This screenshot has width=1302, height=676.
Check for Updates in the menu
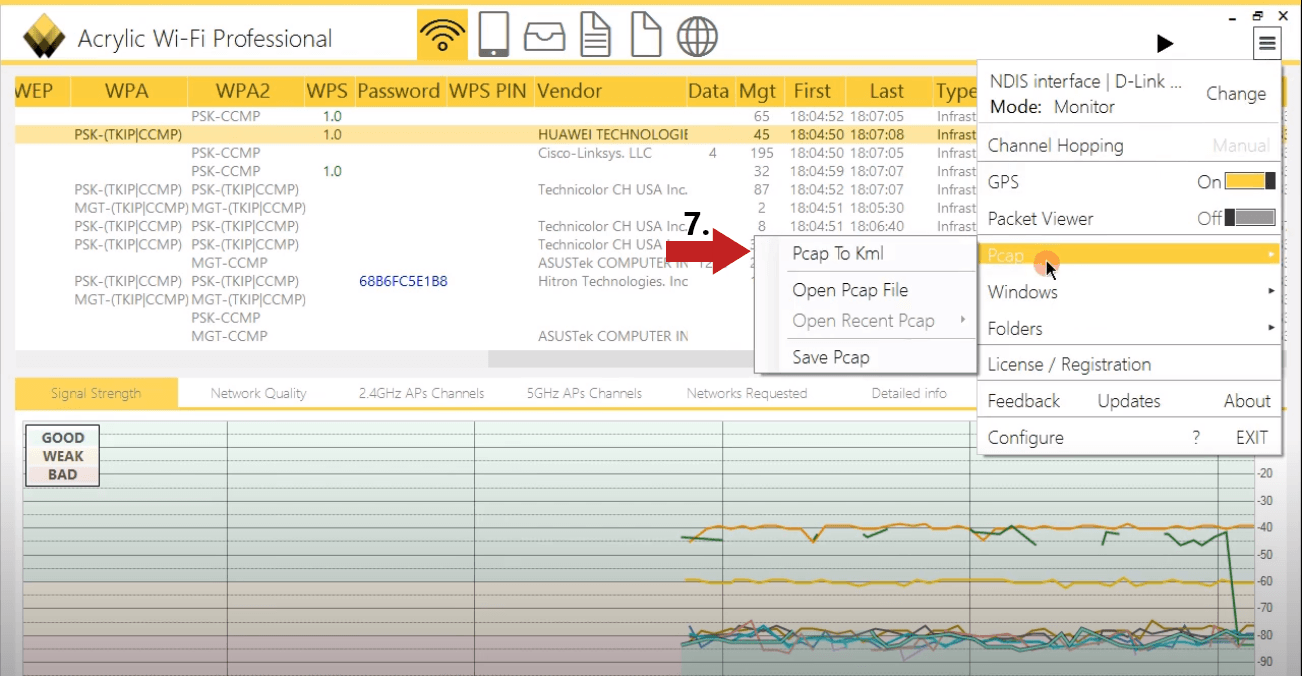pyautogui.click(x=1128, y=401)
